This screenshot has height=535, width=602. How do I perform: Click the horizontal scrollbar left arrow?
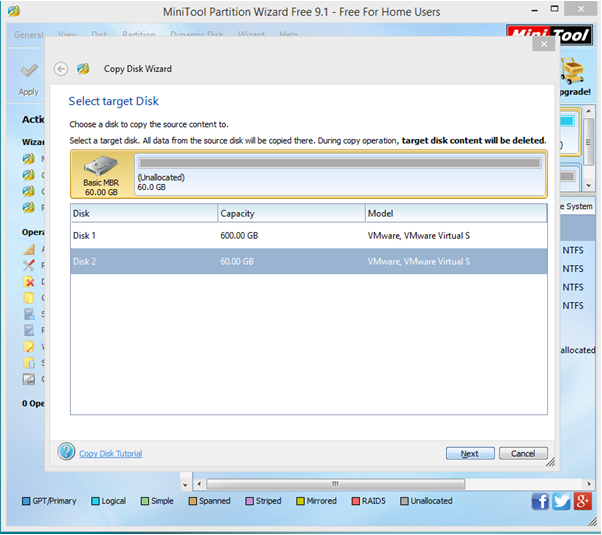pos(199,484)
